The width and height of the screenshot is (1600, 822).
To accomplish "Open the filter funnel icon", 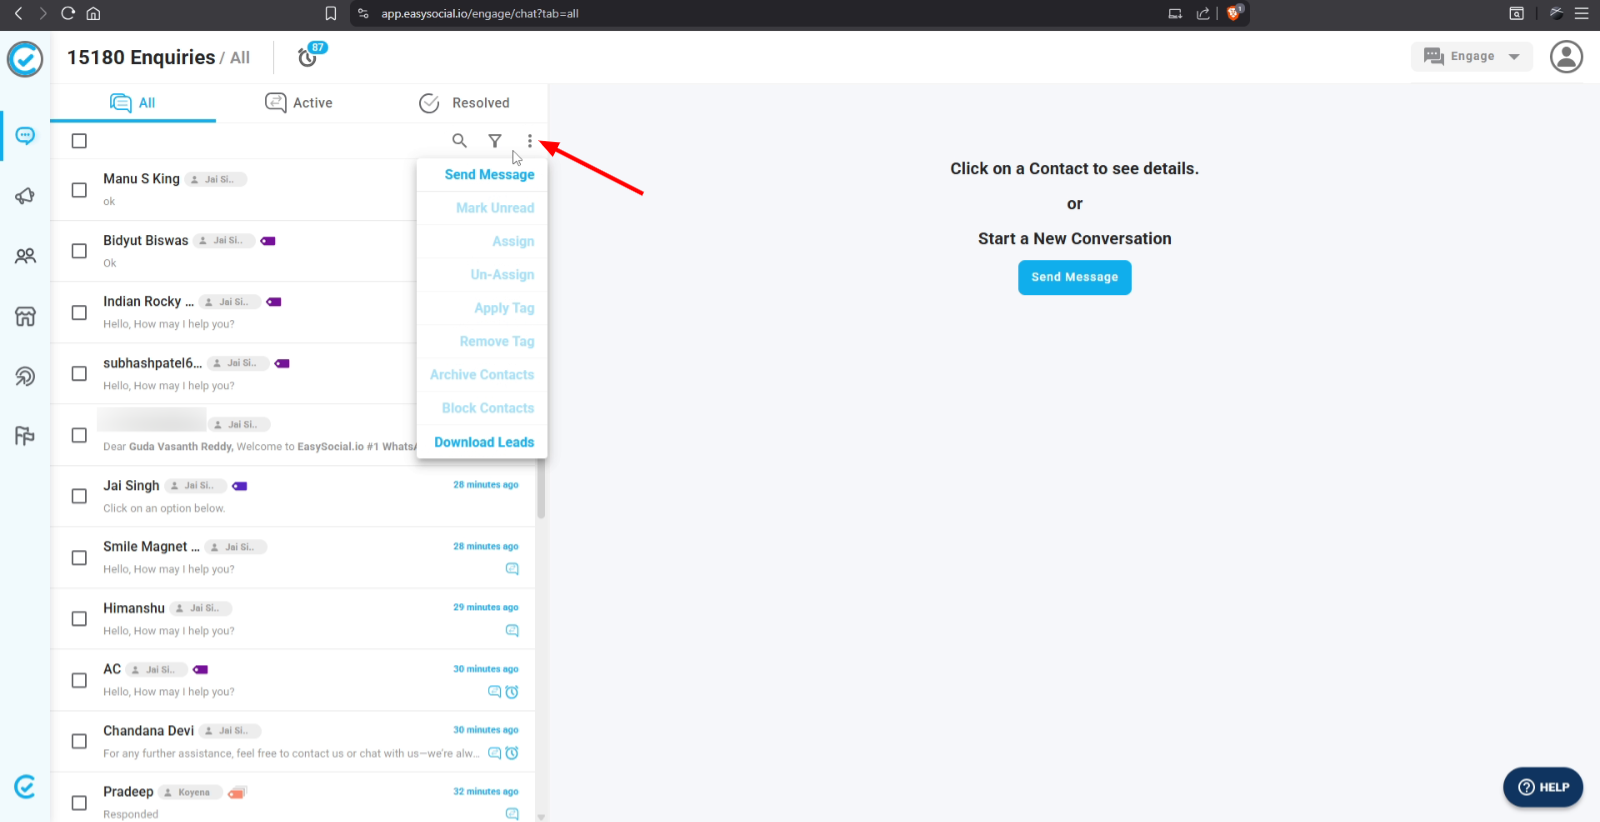I will click(495, 141).
